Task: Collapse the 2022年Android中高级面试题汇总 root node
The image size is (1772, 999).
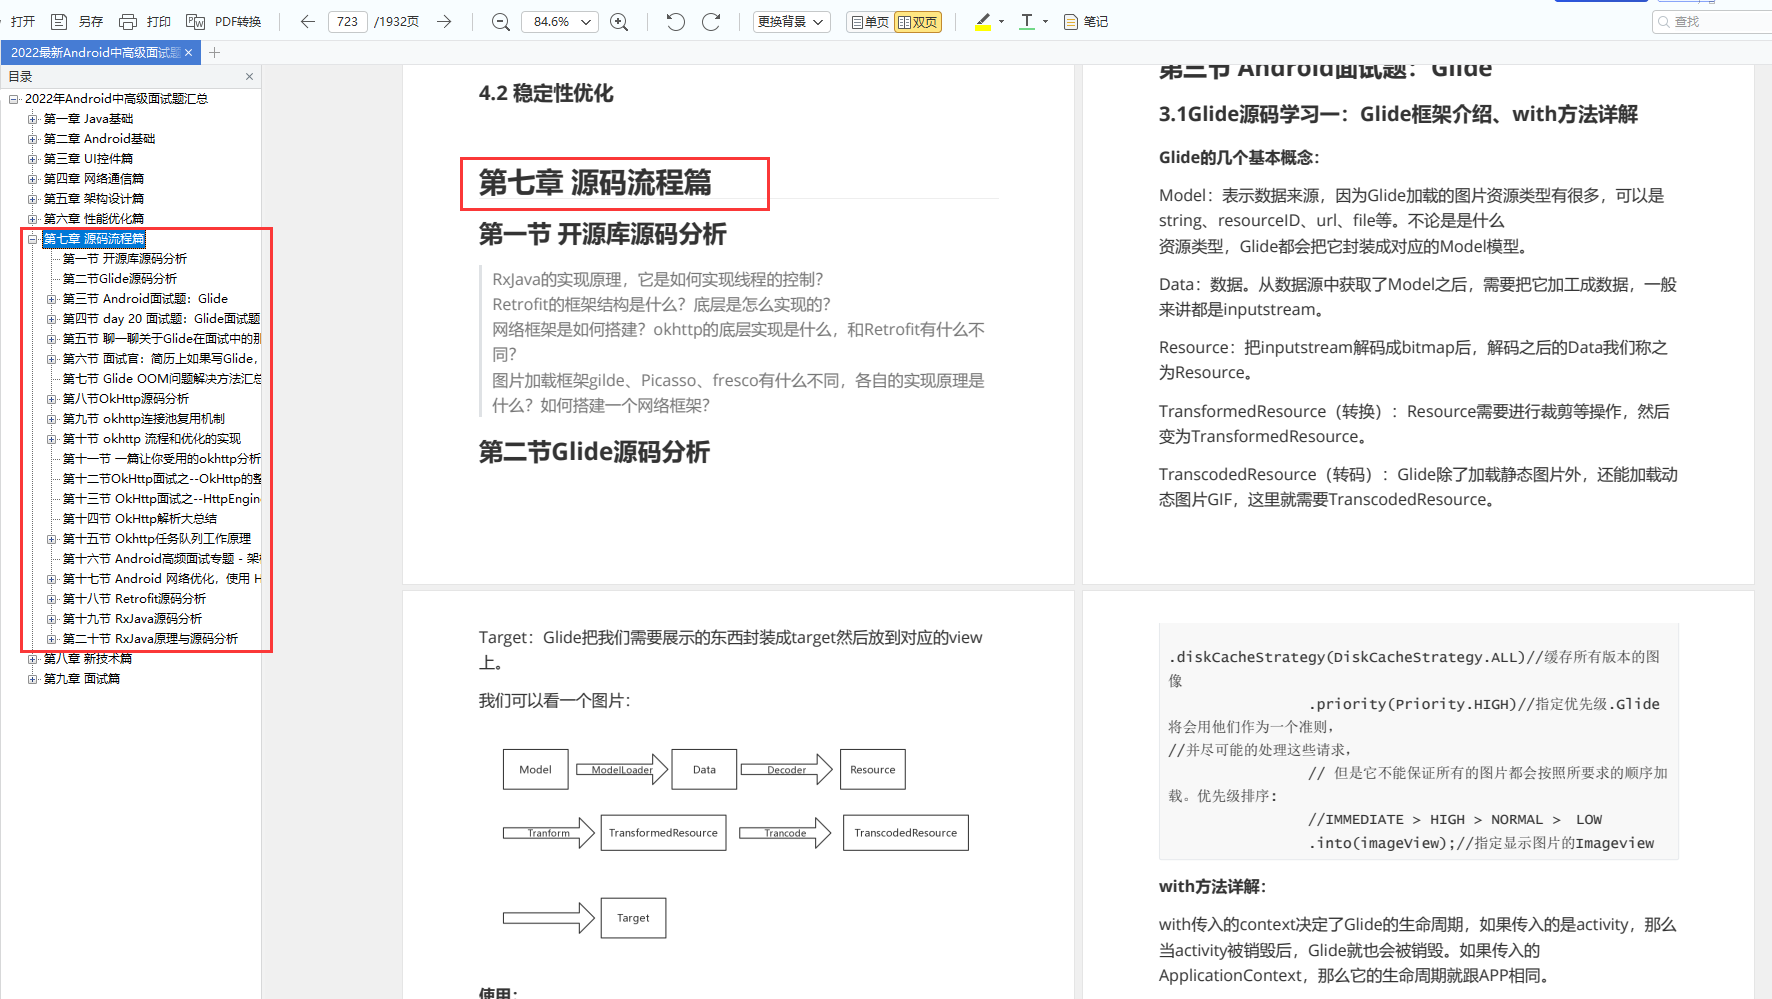Action: click(14, 99)
